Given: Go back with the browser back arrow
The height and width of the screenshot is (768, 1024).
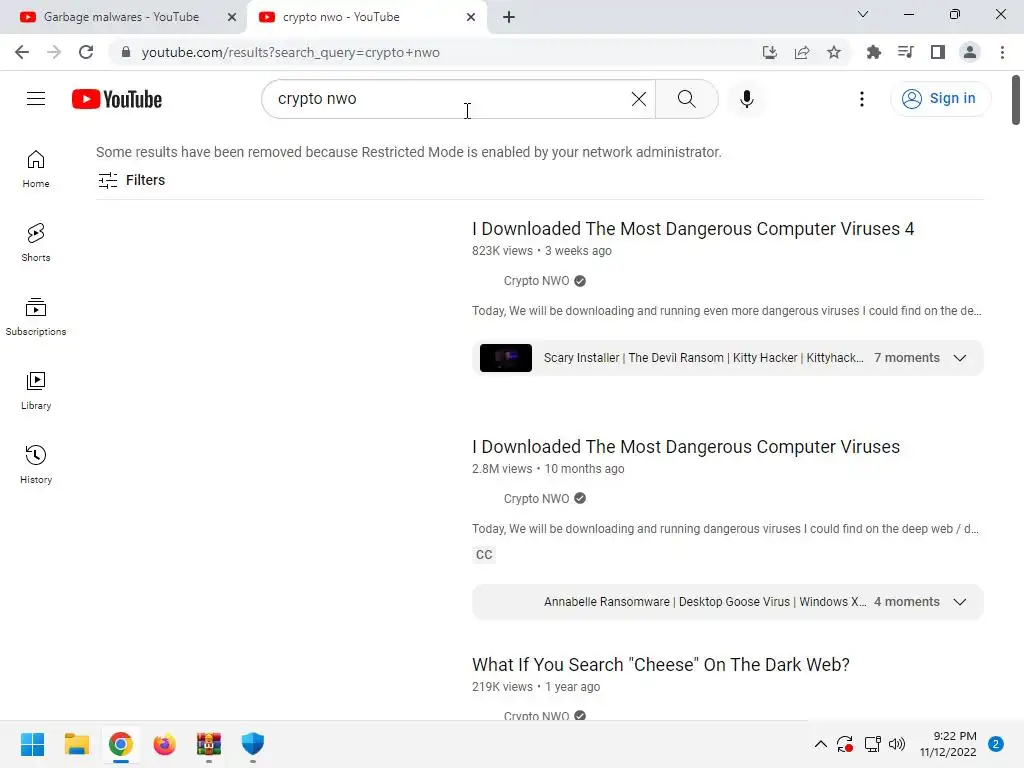Looking at the screenshot, I should [x=22, y=52].
